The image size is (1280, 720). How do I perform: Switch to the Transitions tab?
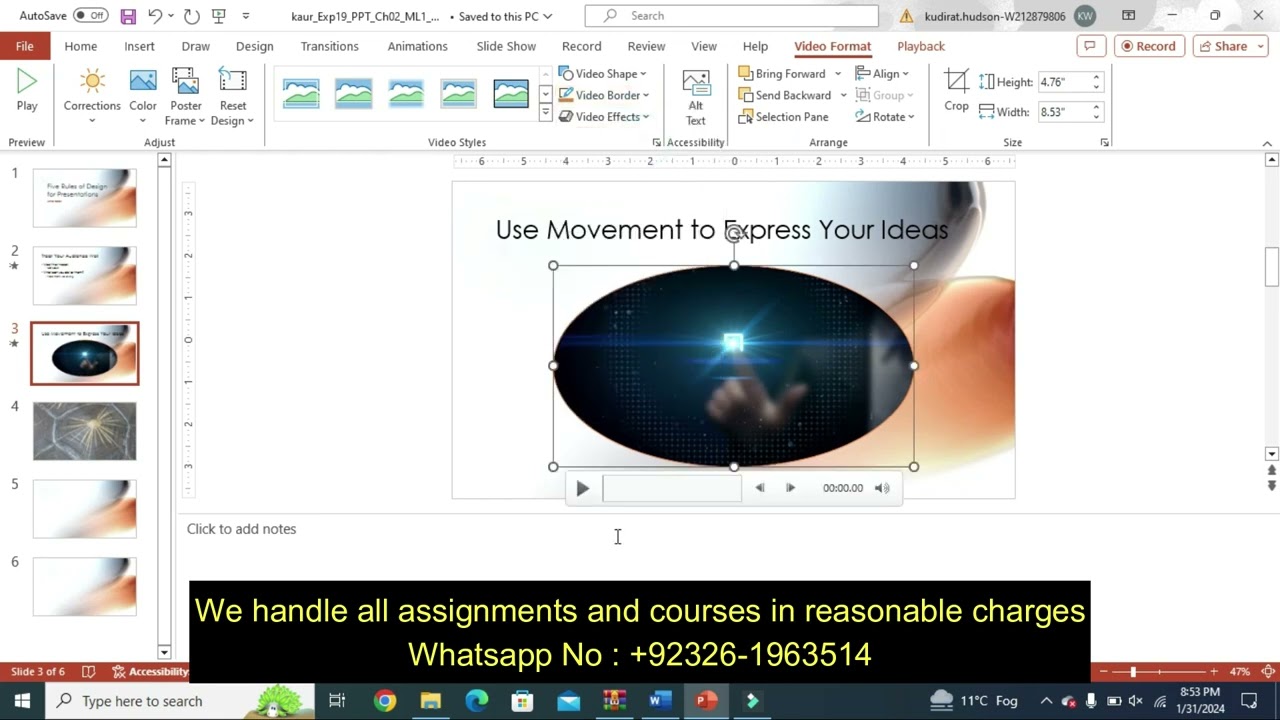(329, 46)
